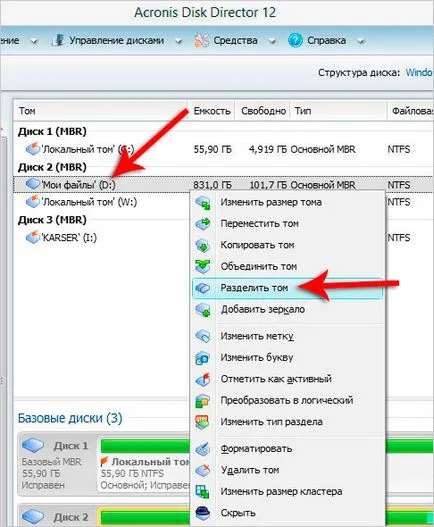This screenshot has width=434, height=527.
Task: Sort by the Тип column header
Action: pyautogui.click(x=339, y=111)
